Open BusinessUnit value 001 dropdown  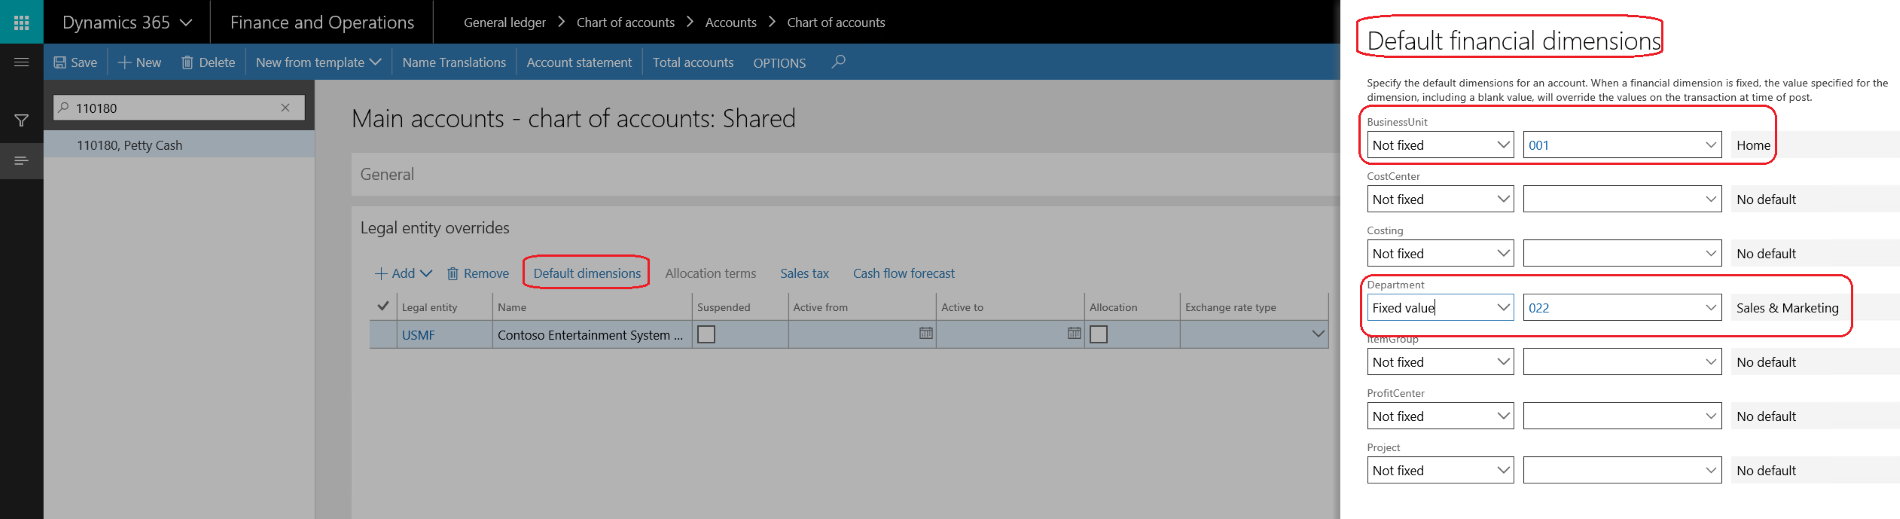coord(1622,145)
